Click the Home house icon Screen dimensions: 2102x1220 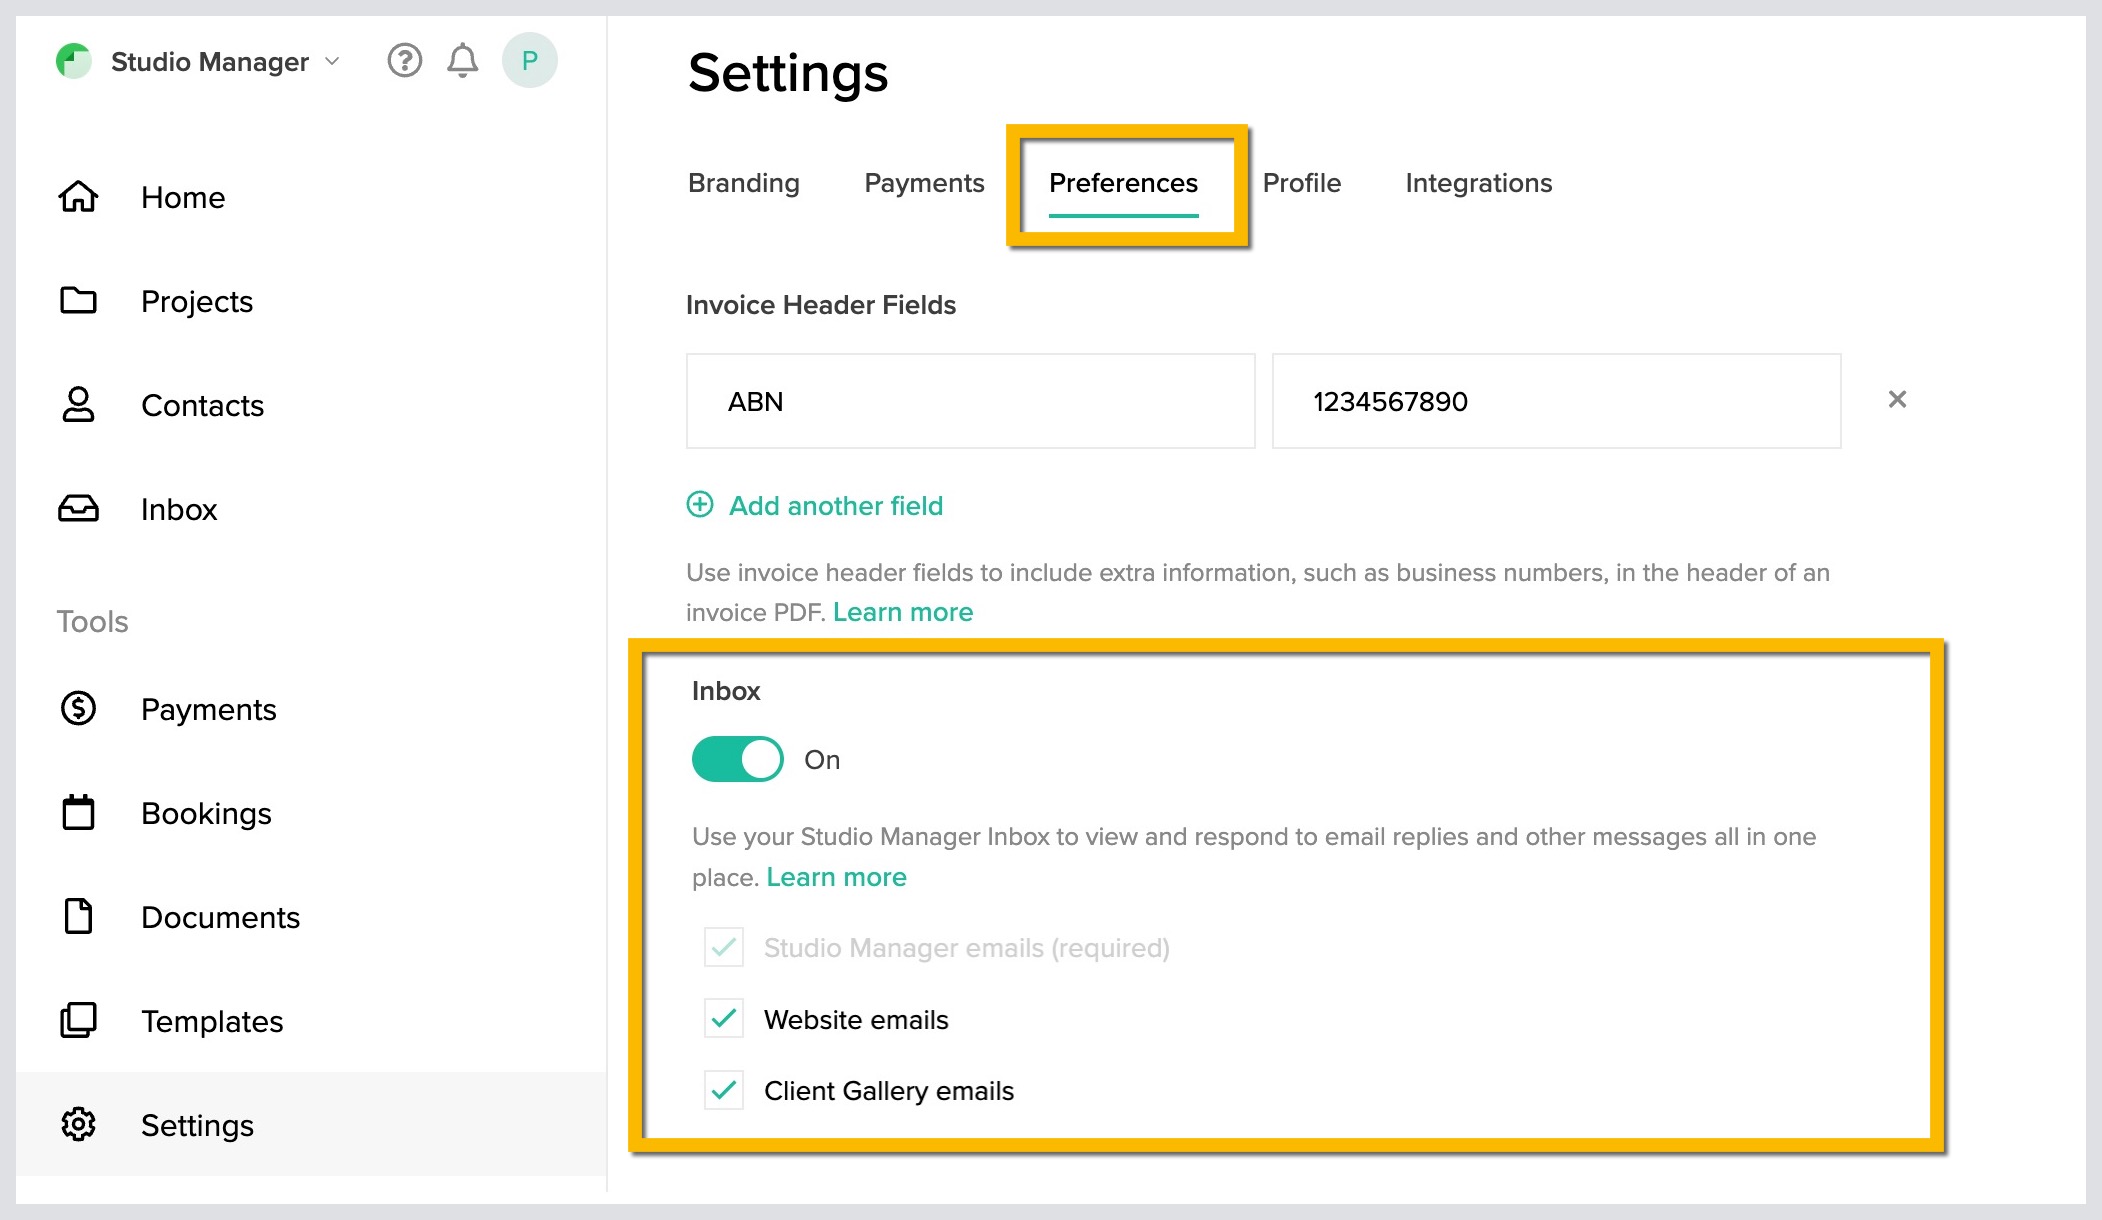tap(78, 197)
